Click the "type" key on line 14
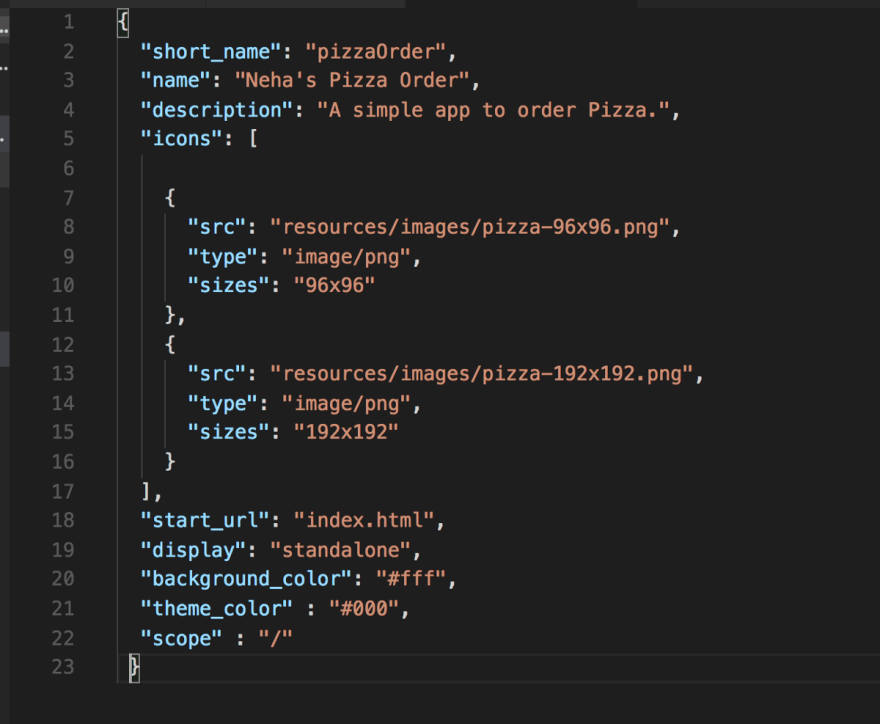This screenshot has width=880, height=724. 223,404
